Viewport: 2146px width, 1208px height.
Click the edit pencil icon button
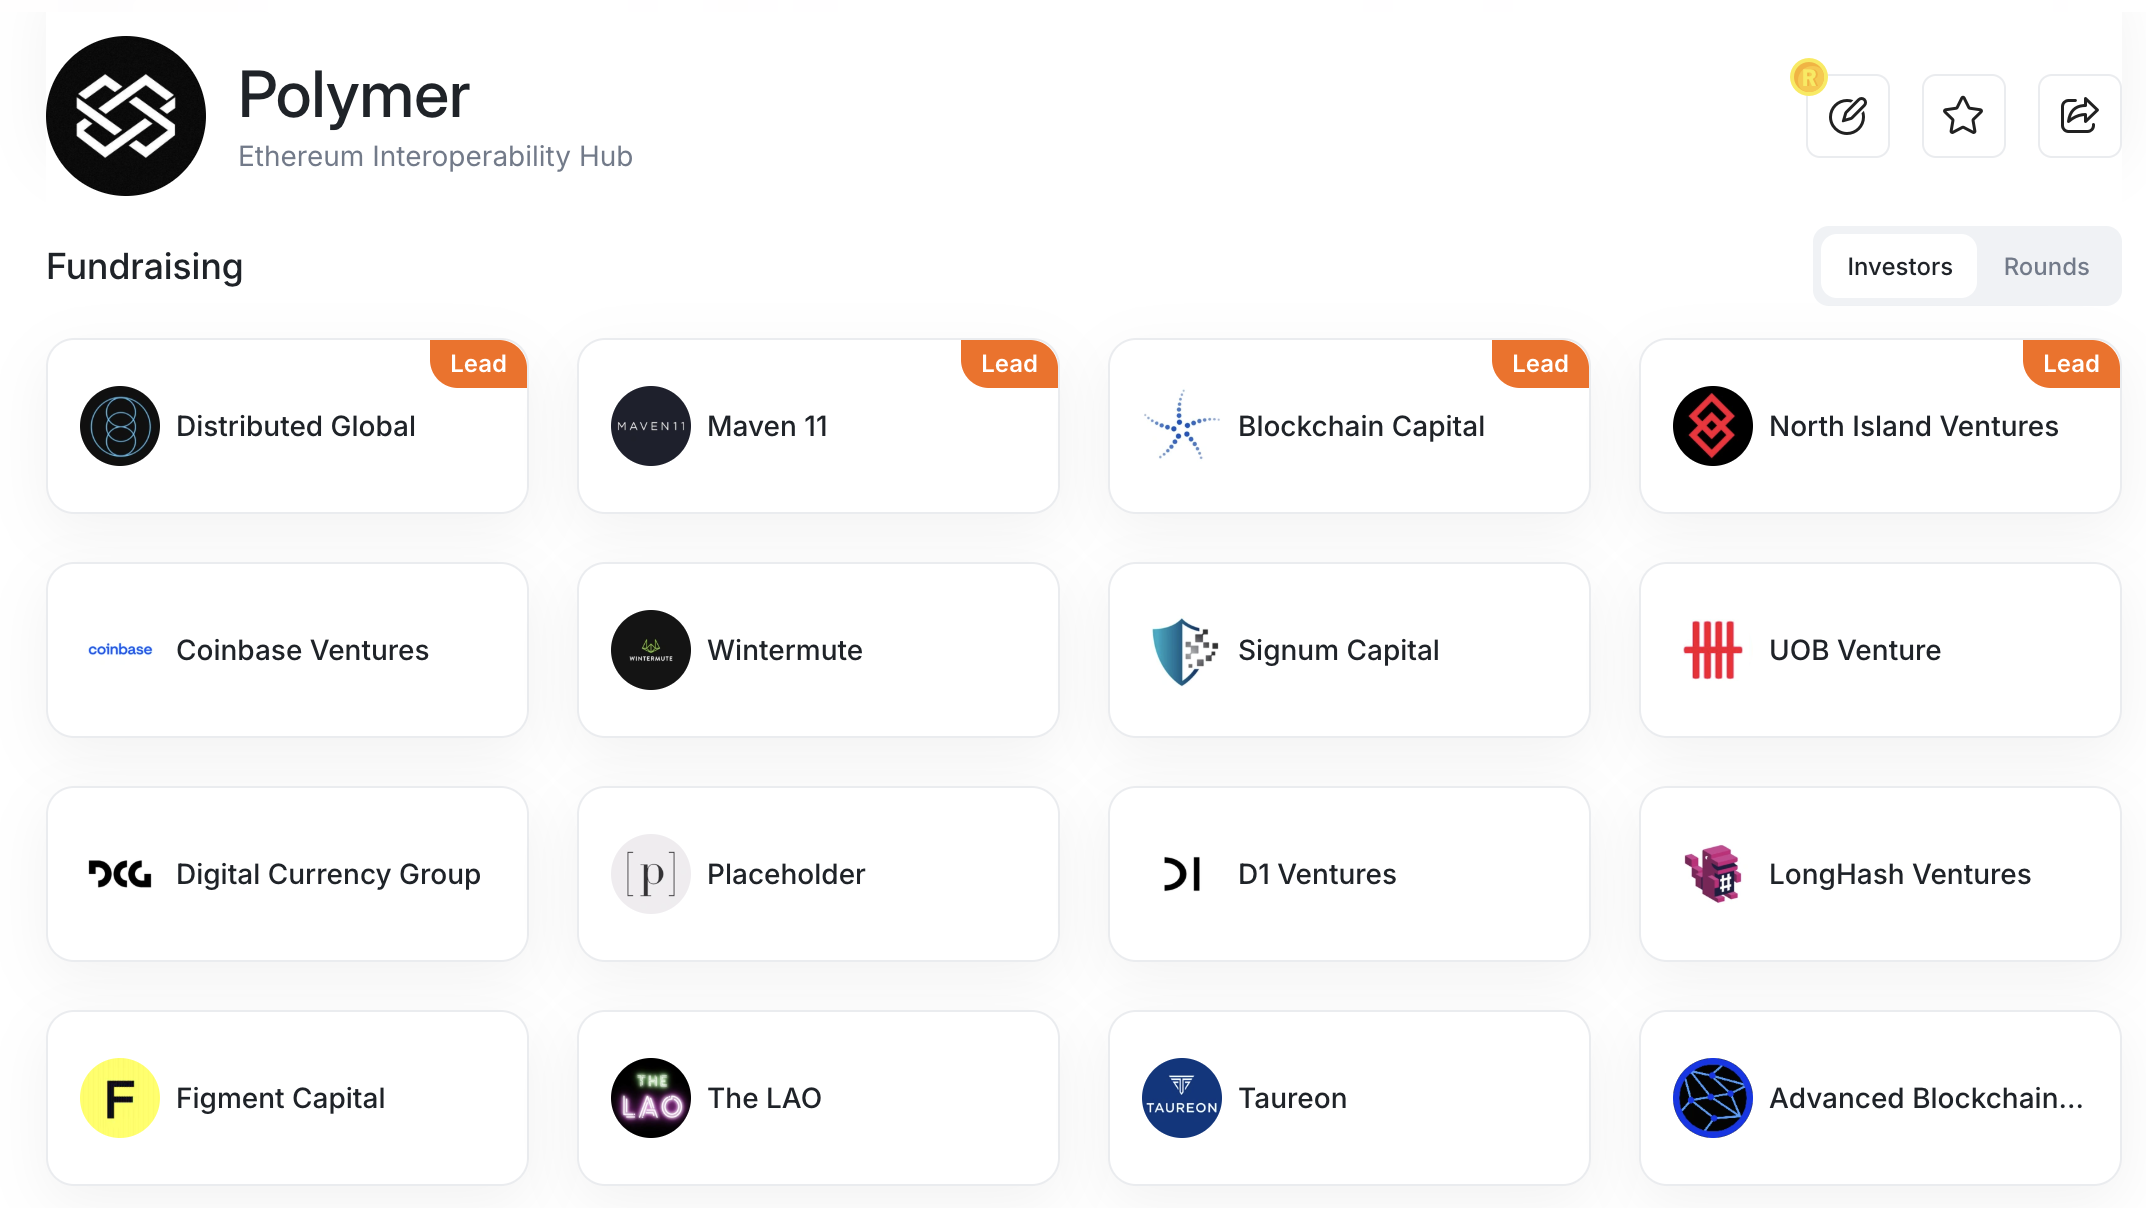click(1847, 116)
